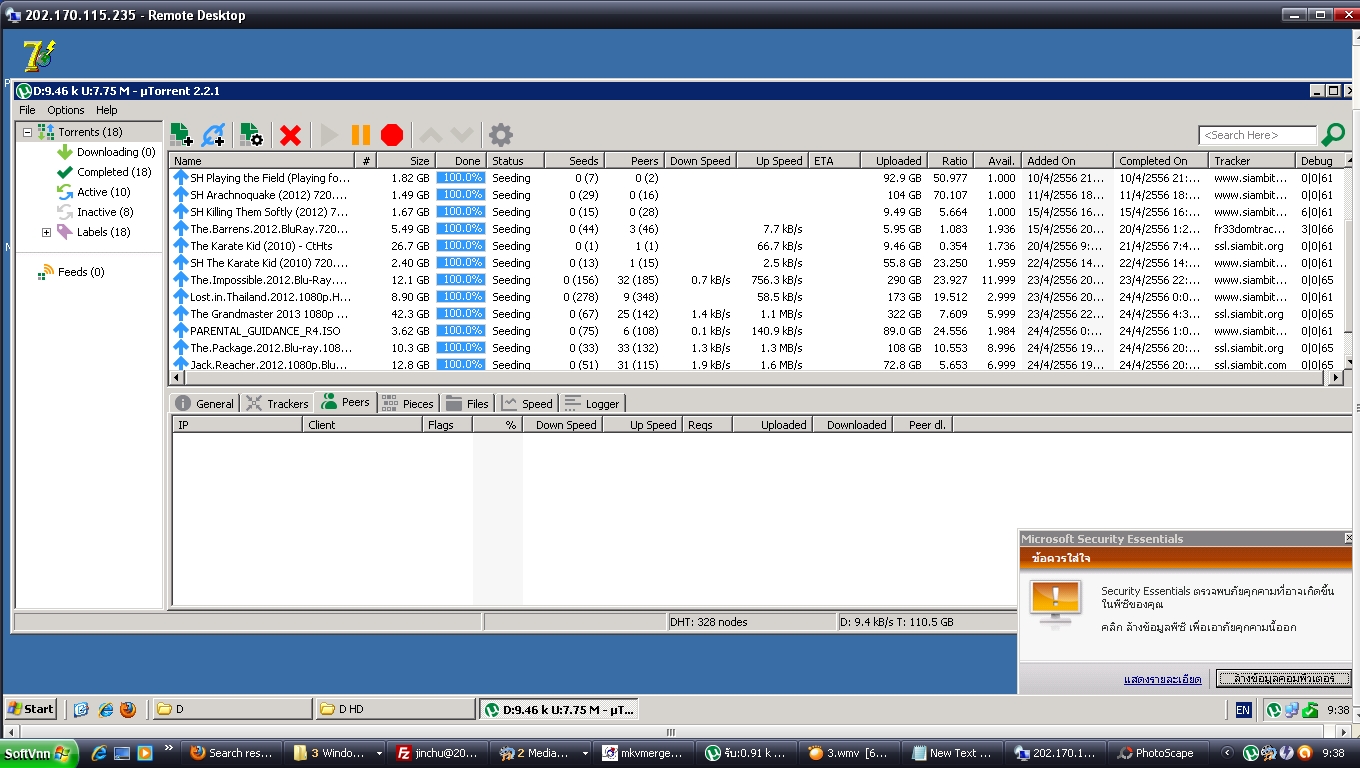Click the network computers icon in remote tray

(1291, 710)
